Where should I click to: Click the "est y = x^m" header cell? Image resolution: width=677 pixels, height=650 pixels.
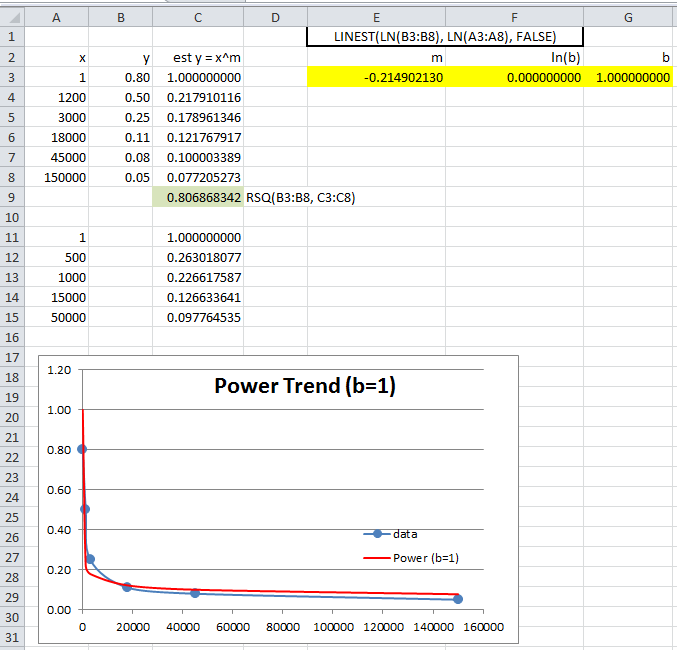tap(197, 57)
